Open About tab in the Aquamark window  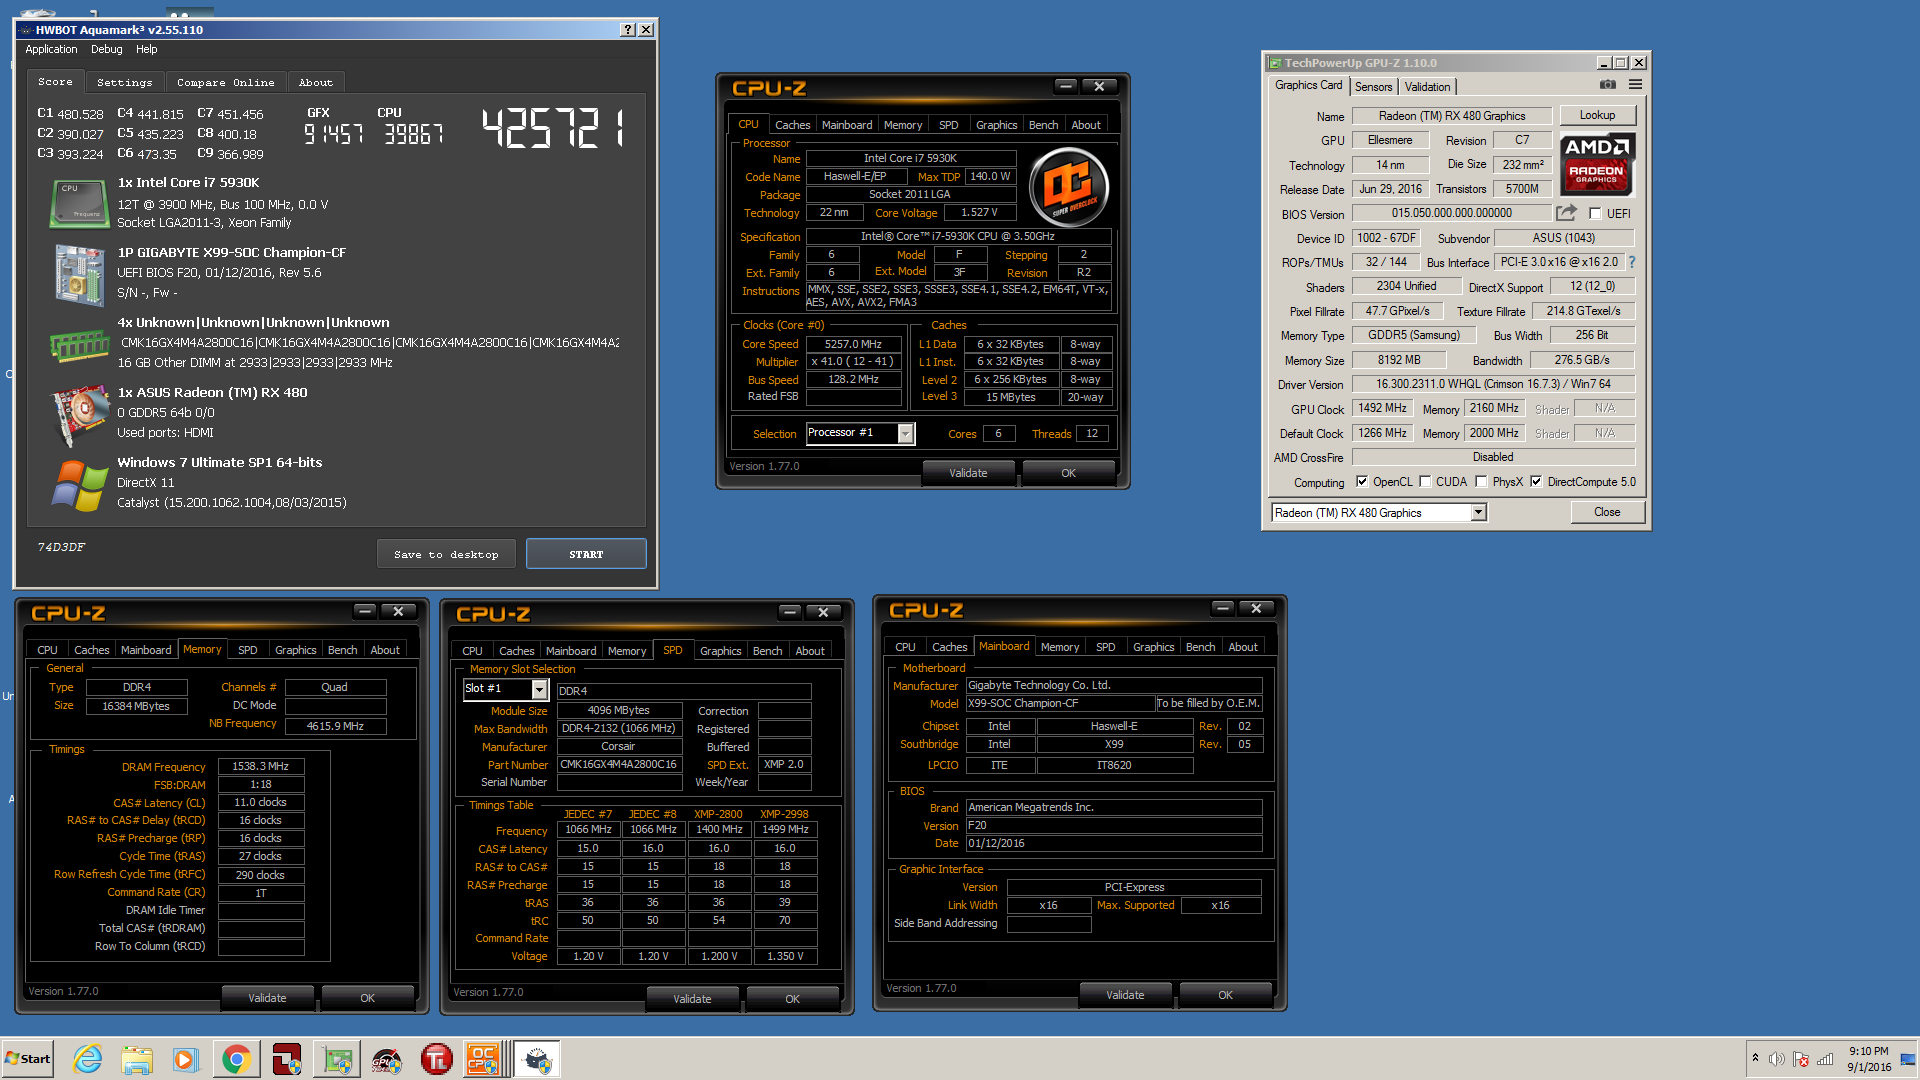(x=316, y=82)
